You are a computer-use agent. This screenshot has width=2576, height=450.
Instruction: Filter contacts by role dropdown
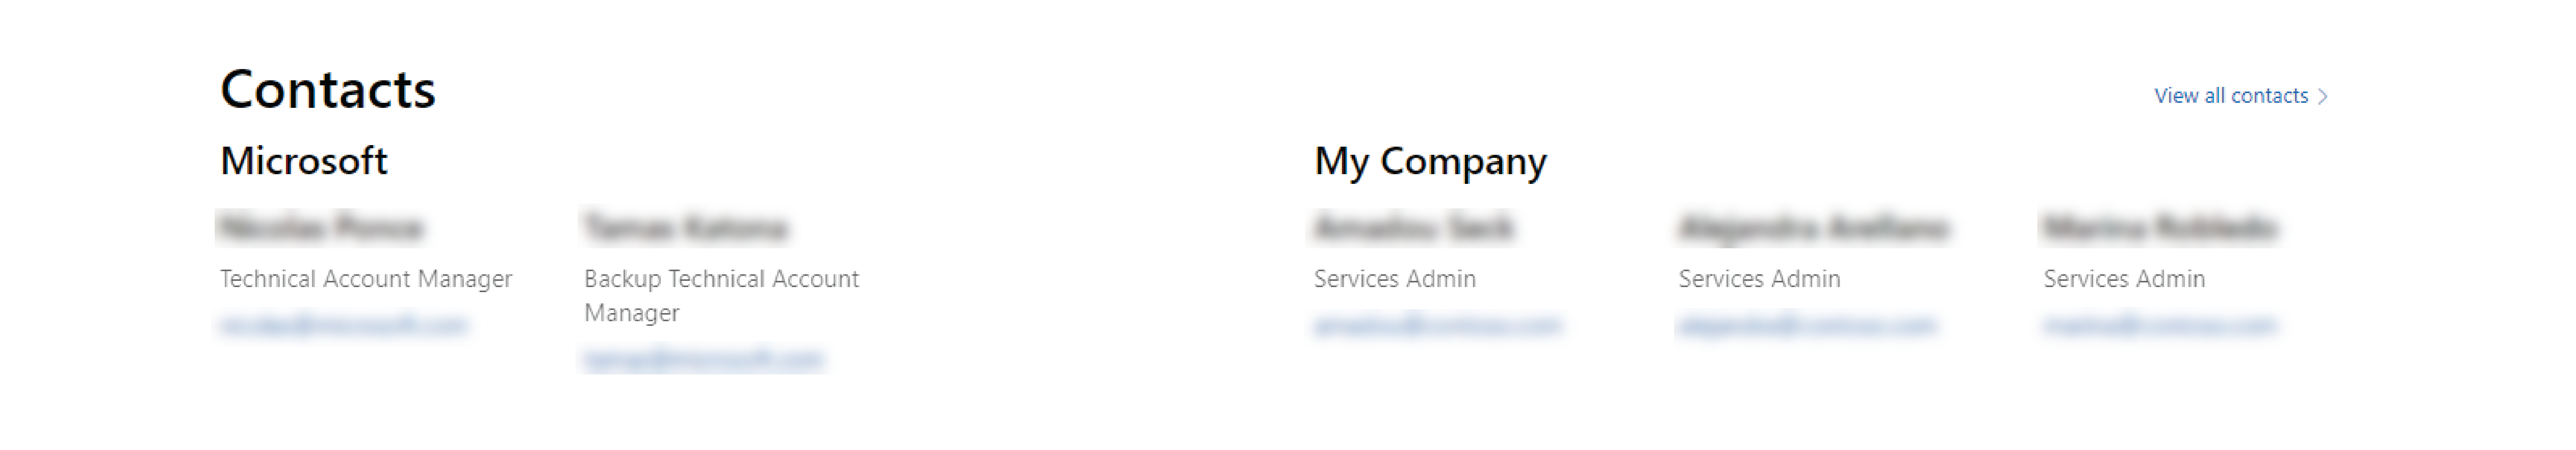[x=2231, y=93]
